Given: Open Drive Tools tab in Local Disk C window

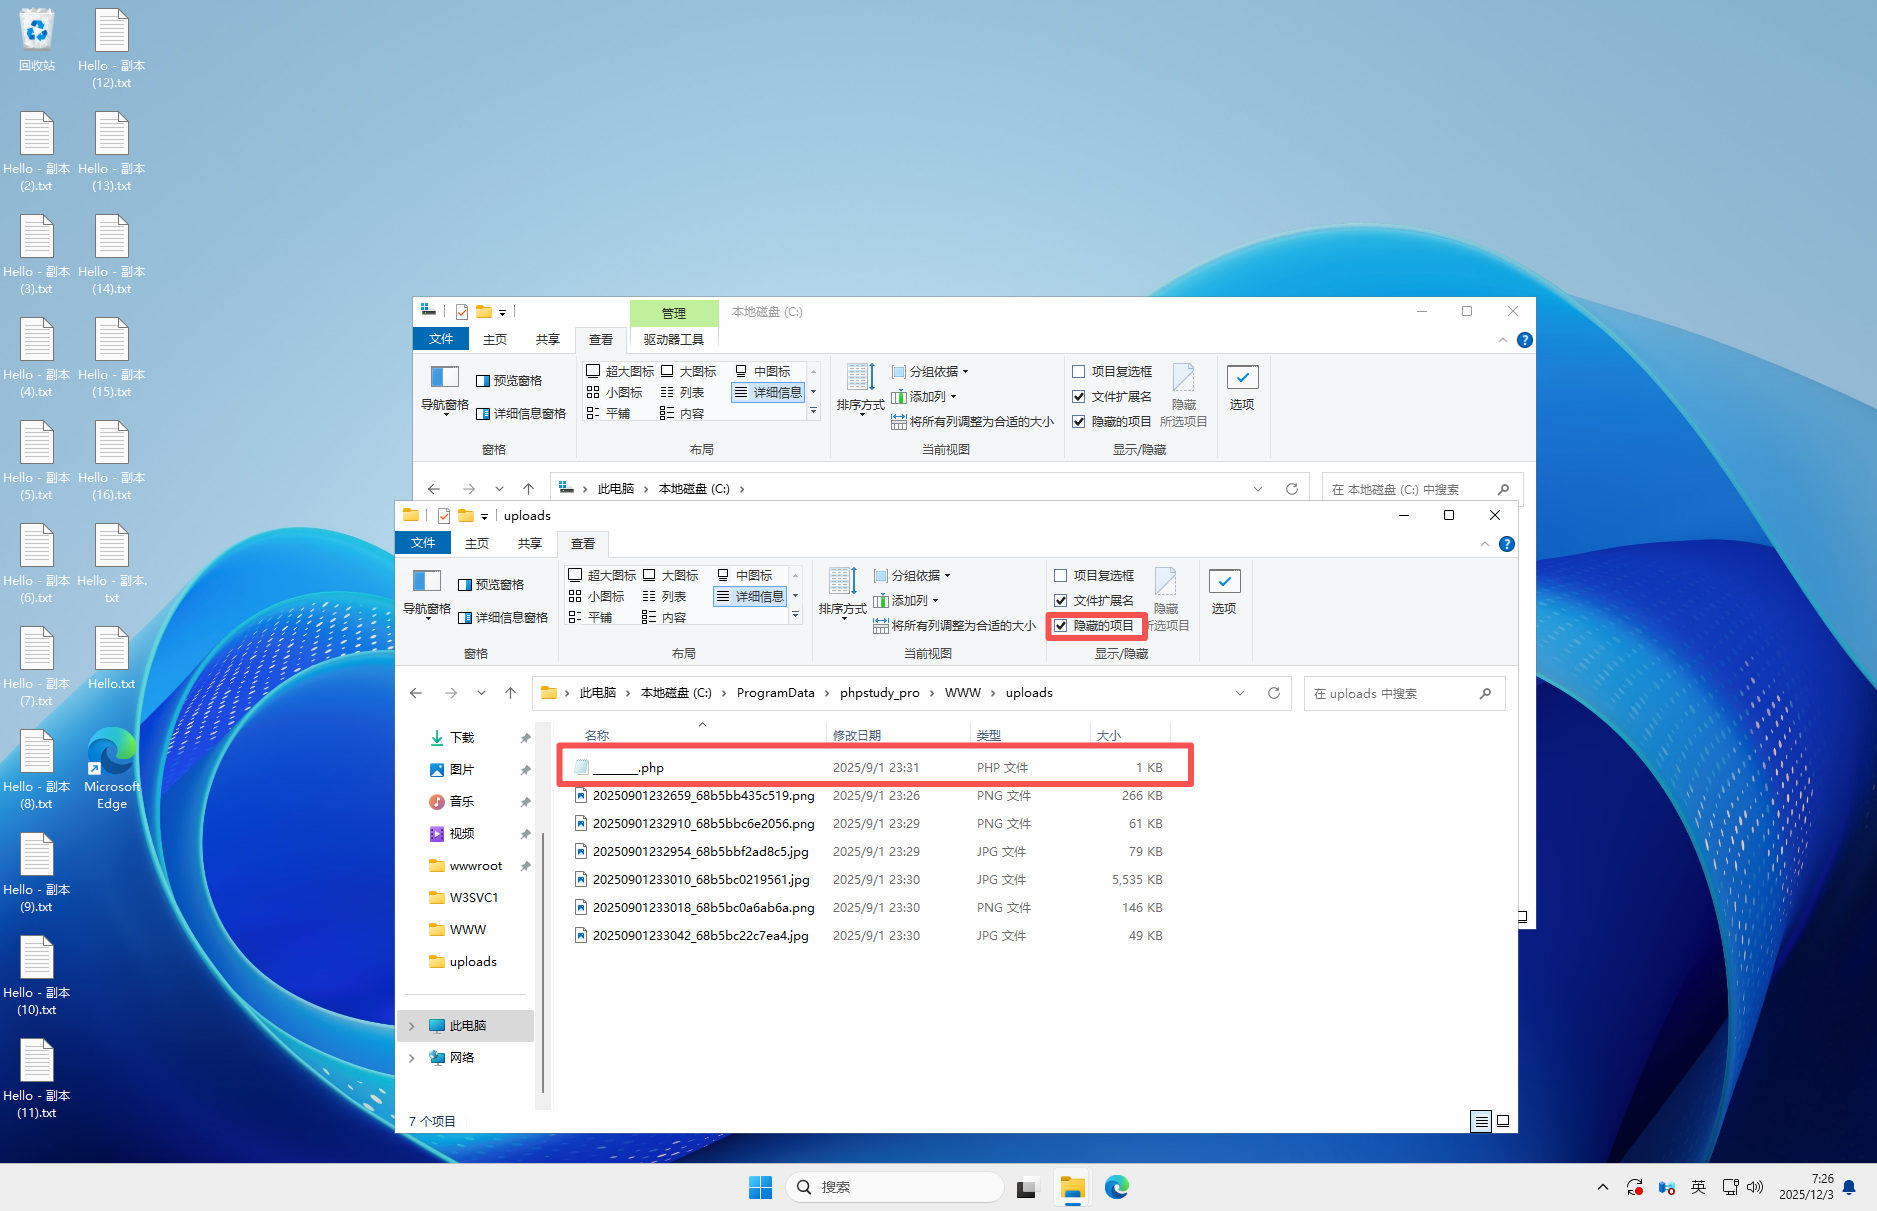Looking at the screenshot, I should coord(674,339).
